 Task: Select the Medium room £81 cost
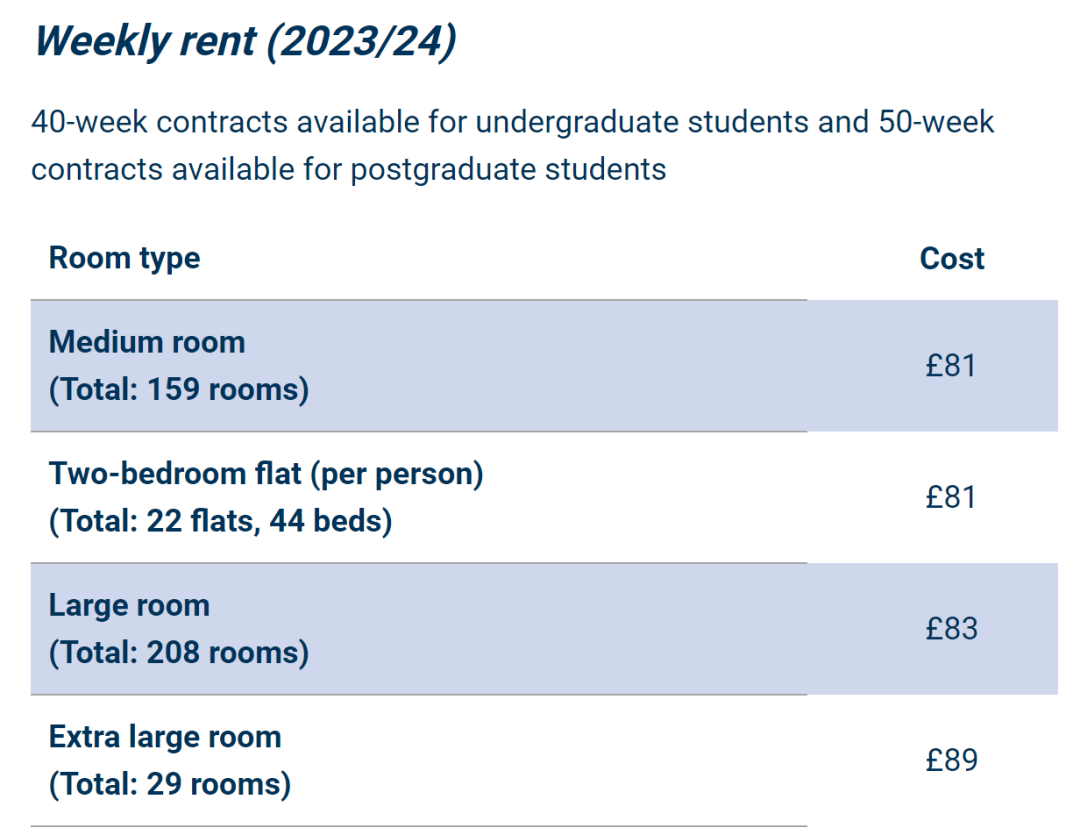click(x=951, y=366)
